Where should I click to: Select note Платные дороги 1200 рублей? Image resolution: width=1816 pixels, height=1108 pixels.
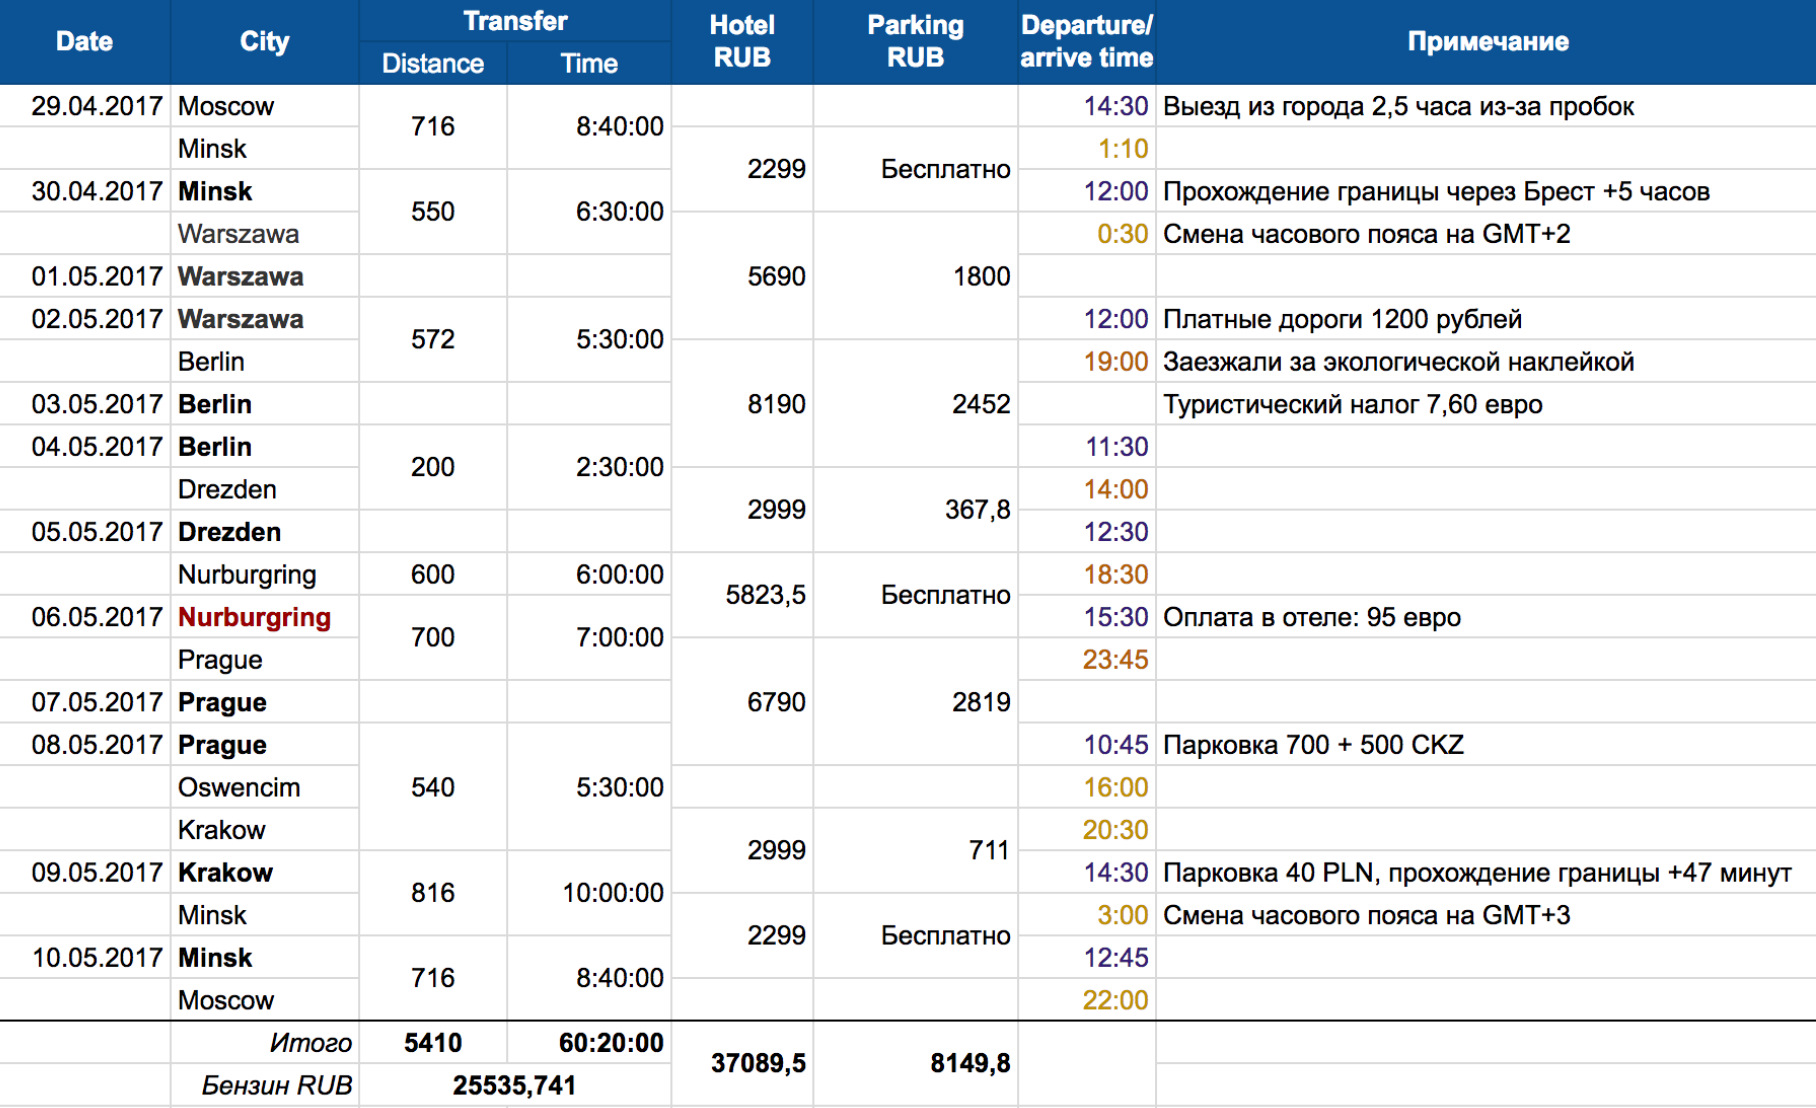(1486, 319)
